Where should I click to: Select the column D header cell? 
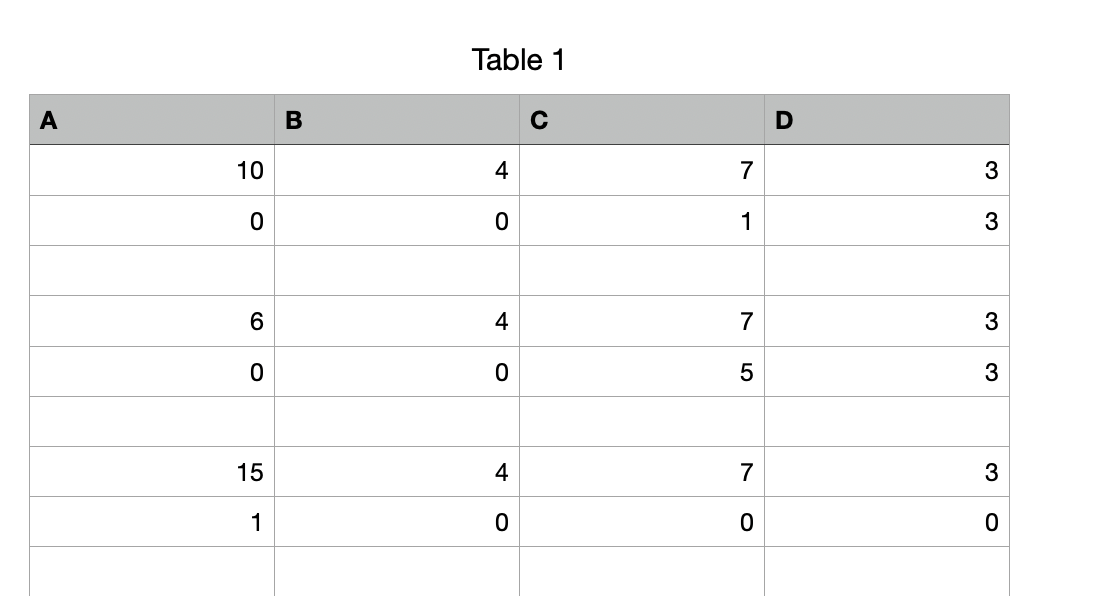(887, 120)
